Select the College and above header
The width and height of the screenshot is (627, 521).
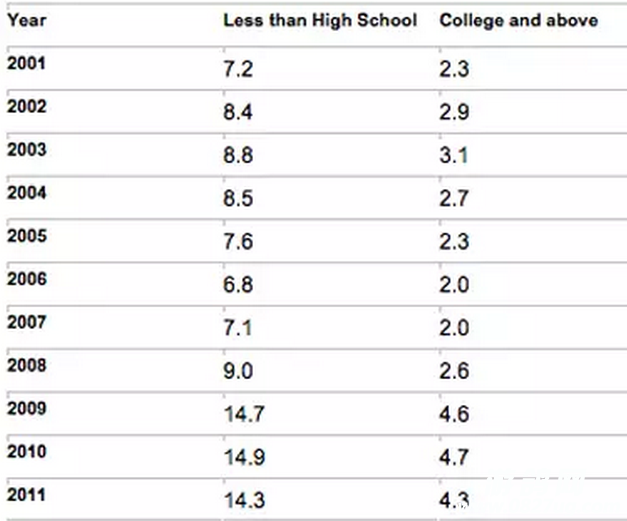pyautogui.click(x=519, y=20)
